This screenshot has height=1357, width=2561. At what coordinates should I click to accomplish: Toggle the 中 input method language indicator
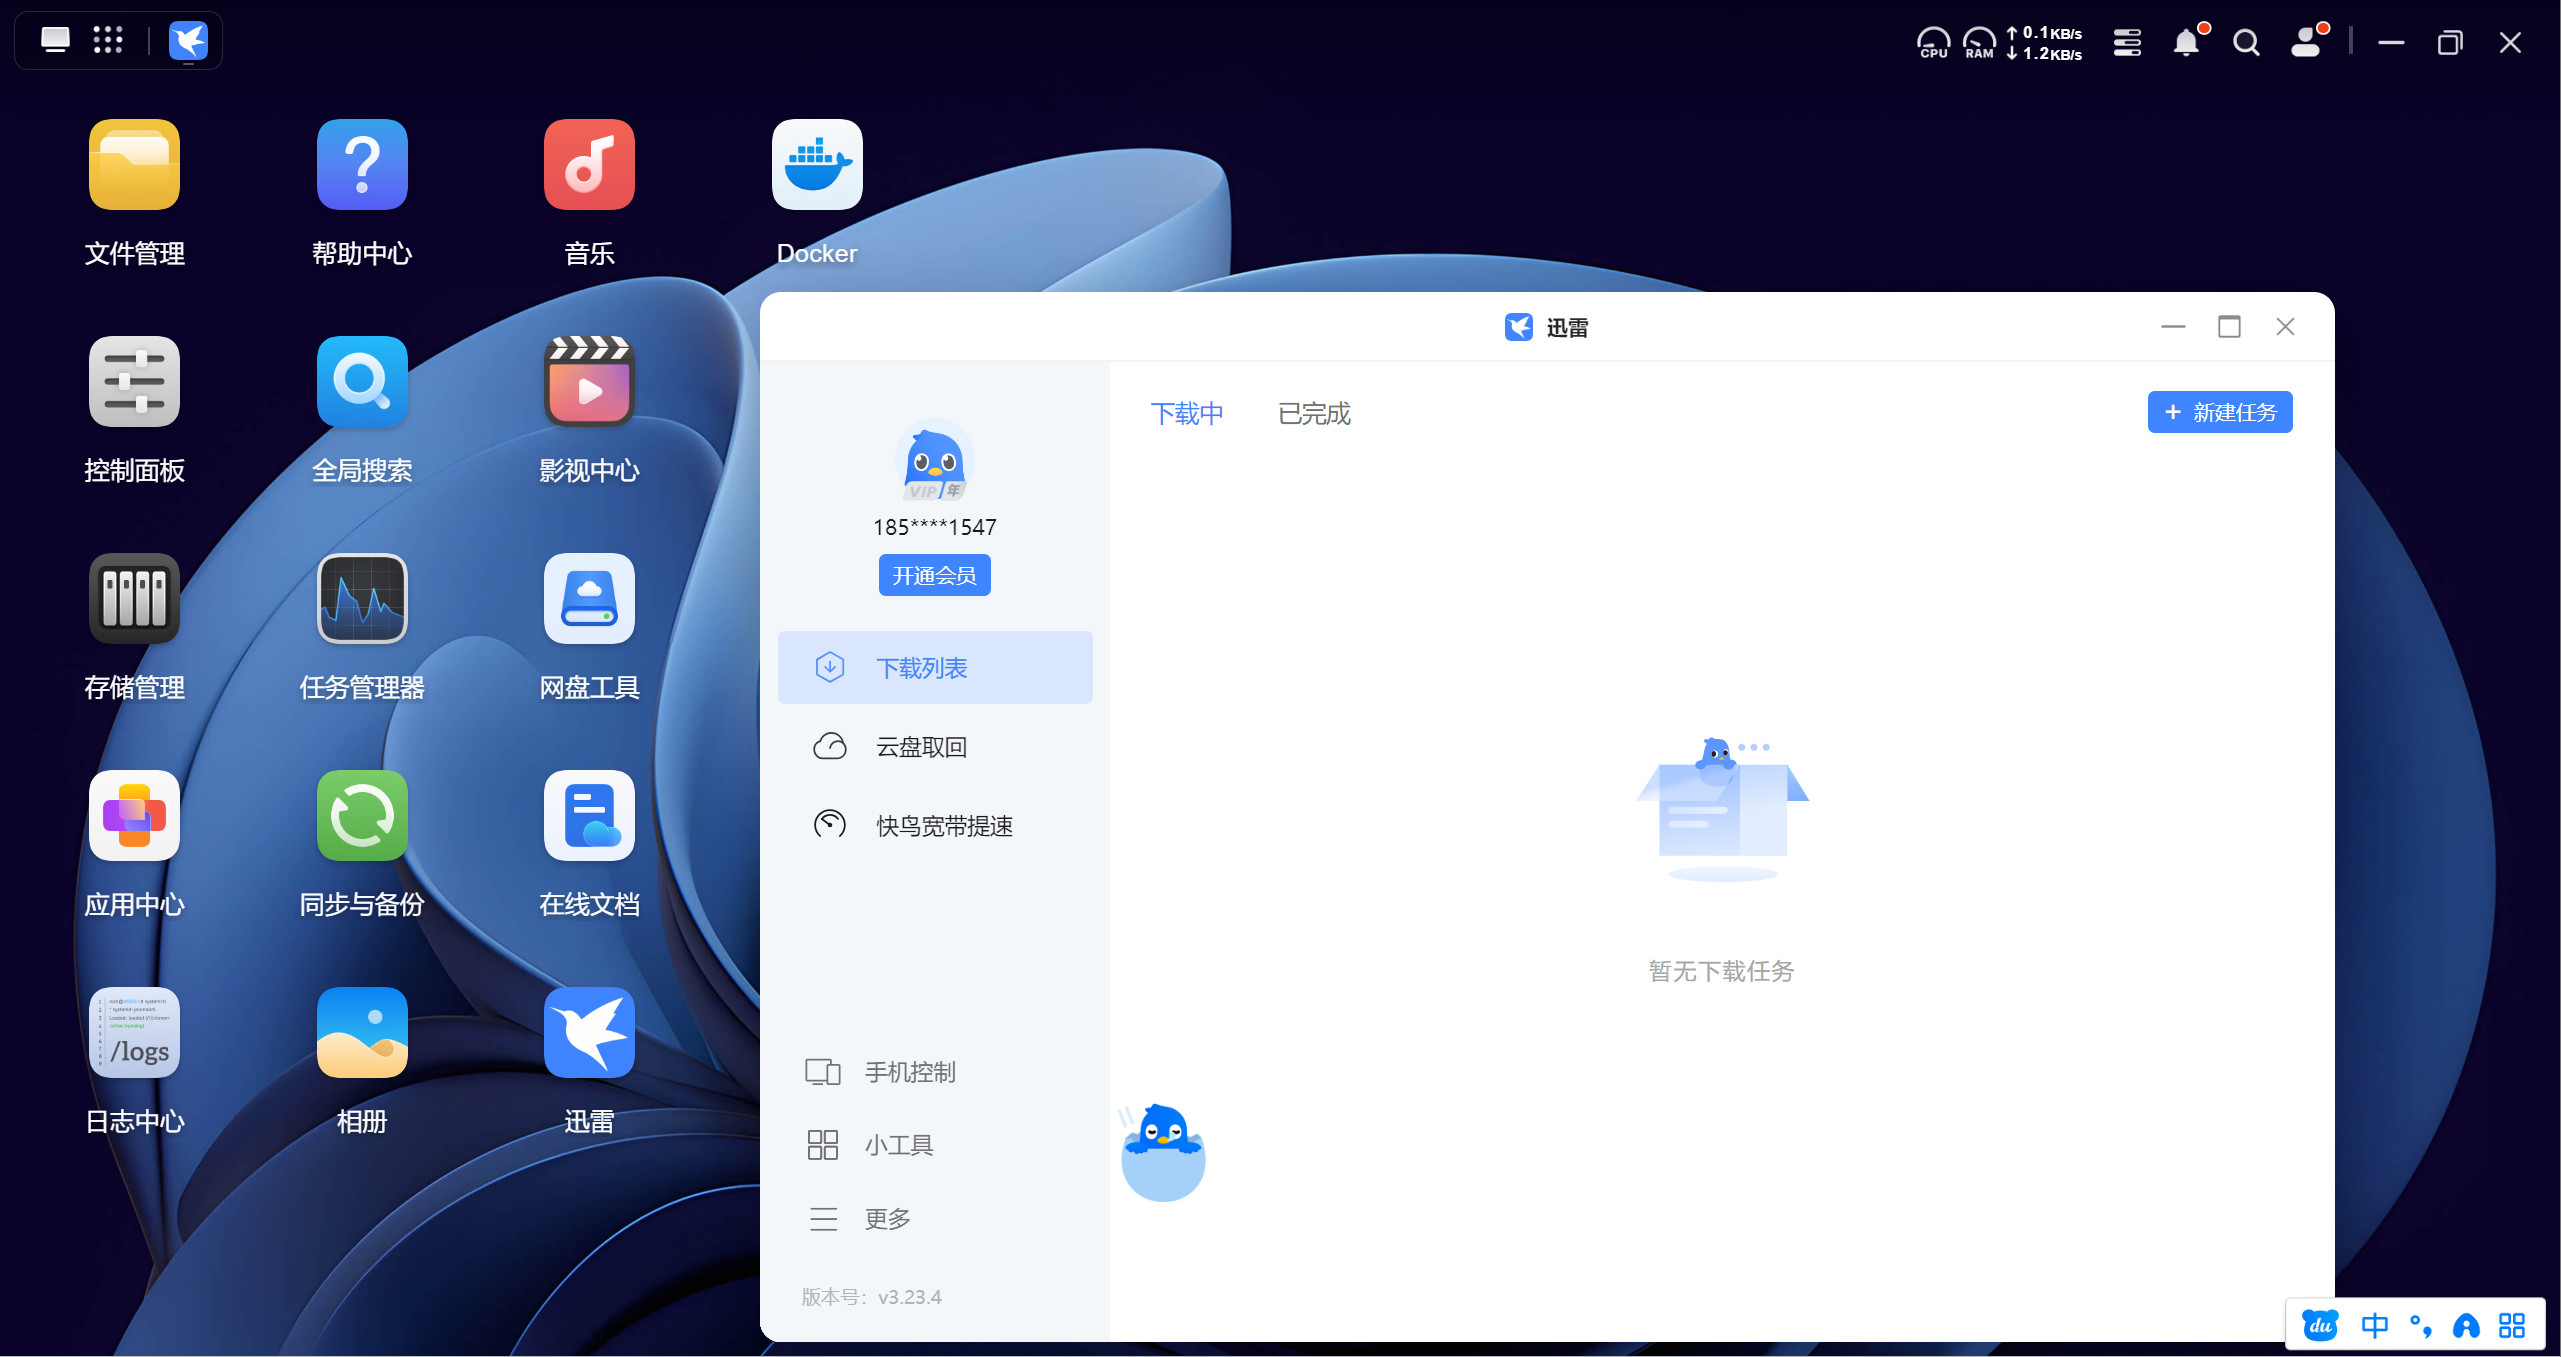click(x=2374, y=1326)
